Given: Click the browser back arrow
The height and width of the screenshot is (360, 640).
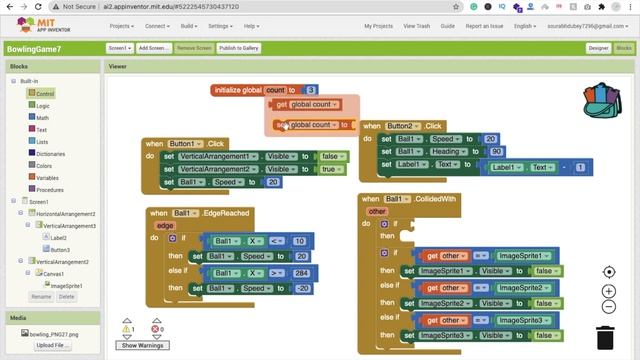Looking at the screenshot, I should 10,7.
